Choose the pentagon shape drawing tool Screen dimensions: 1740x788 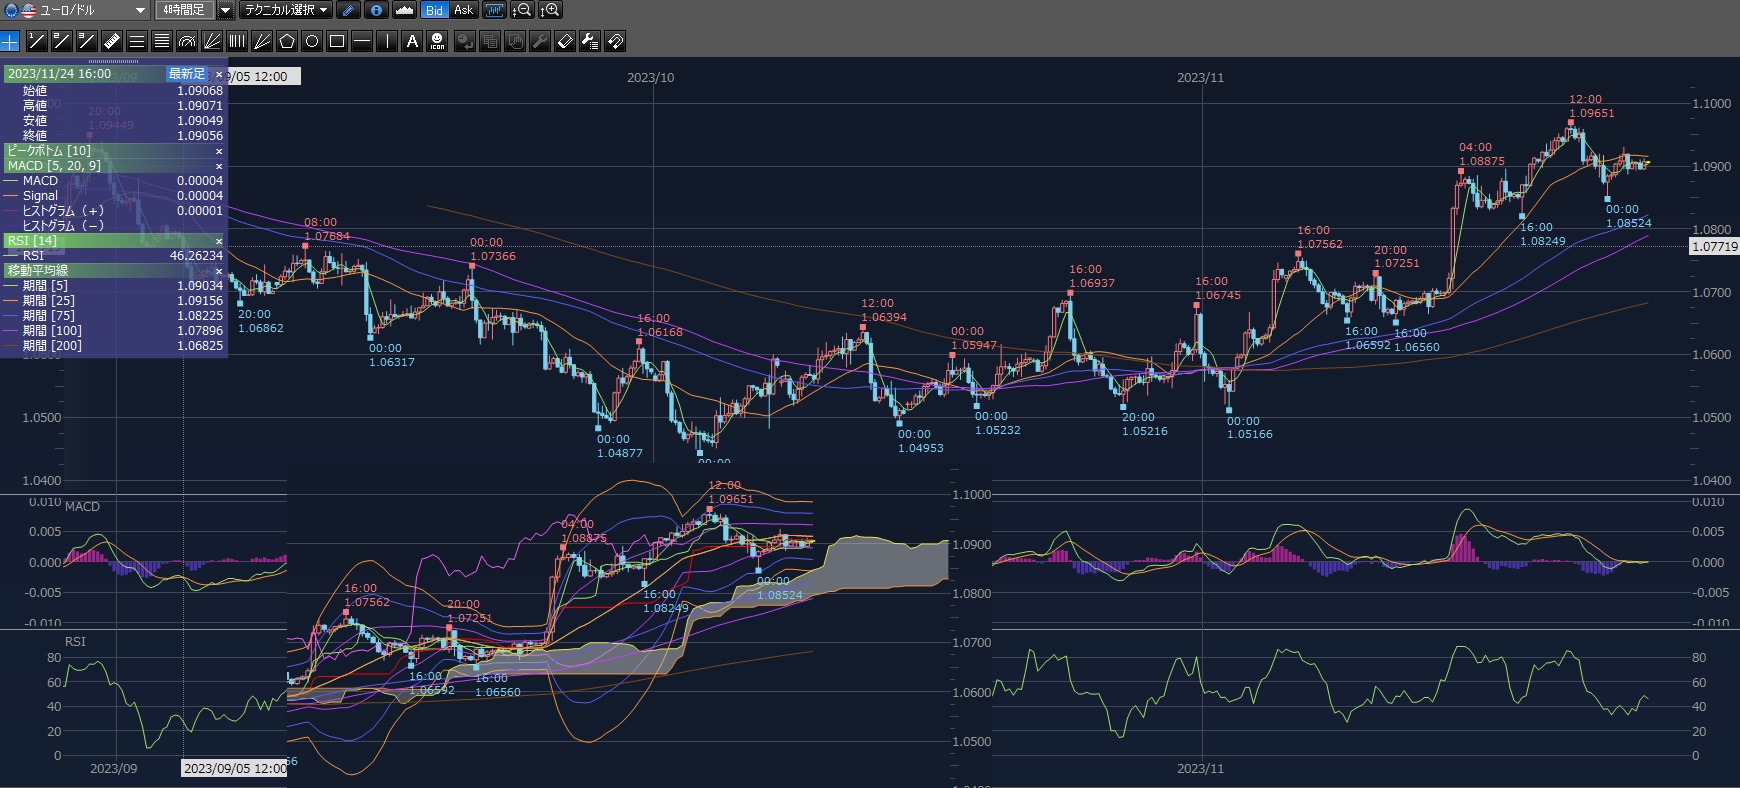pos(287,41)
